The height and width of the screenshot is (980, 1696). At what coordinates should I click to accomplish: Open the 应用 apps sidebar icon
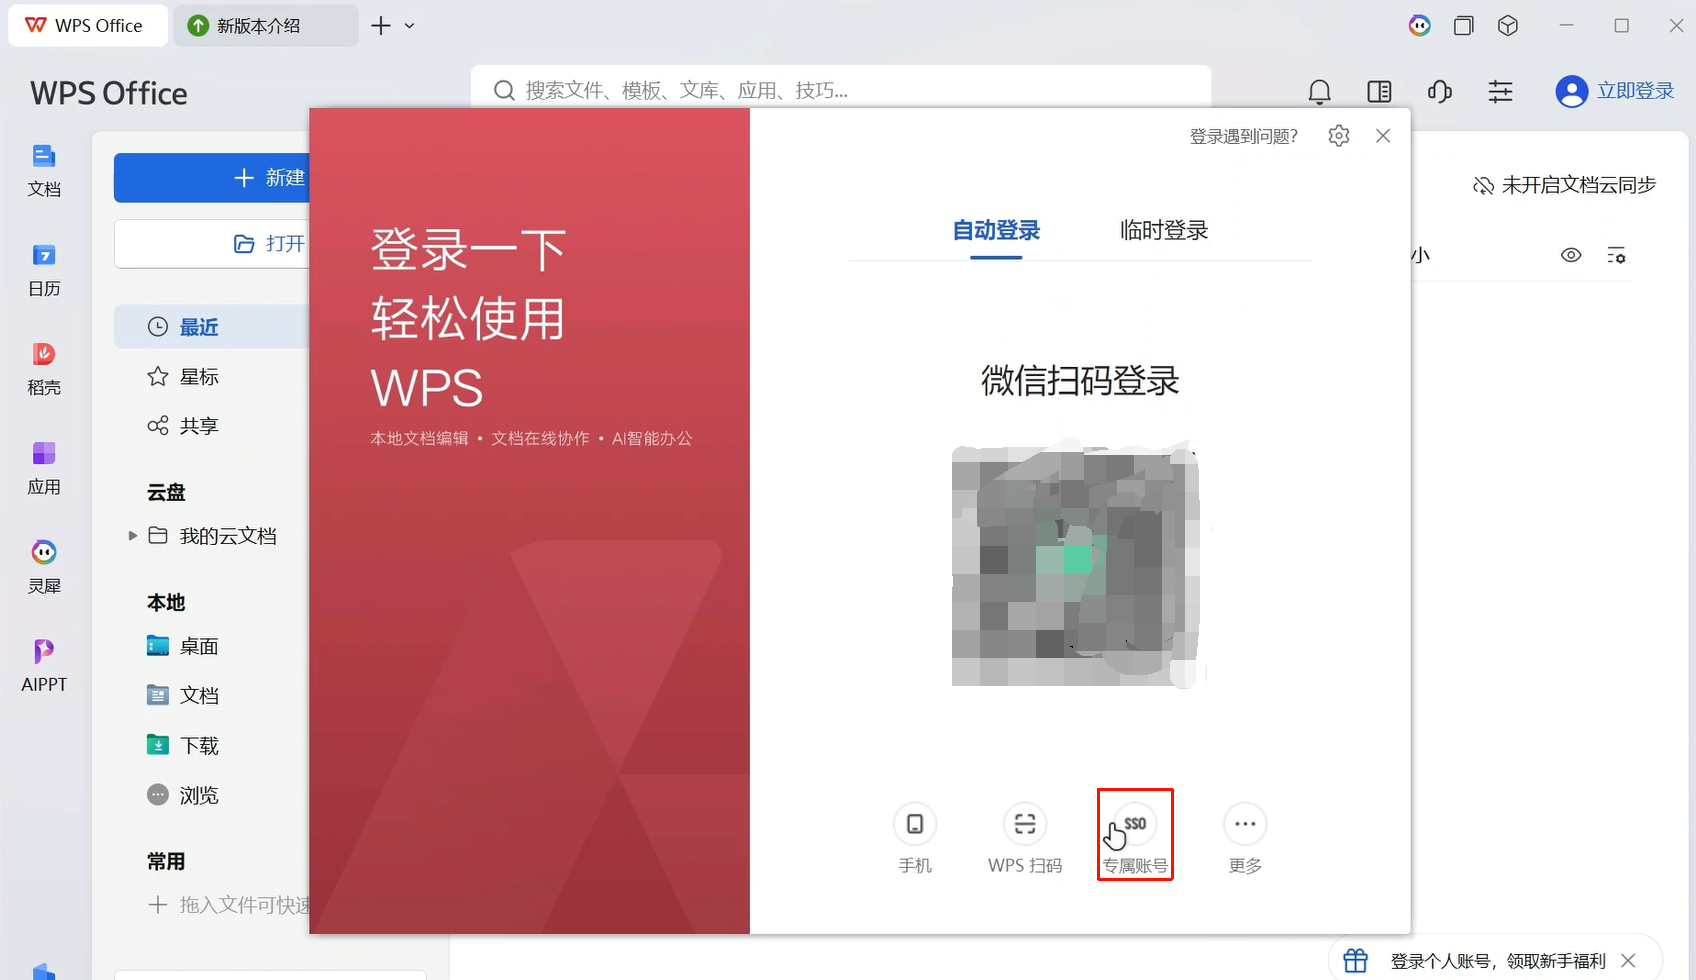pyautogui.click(x=44, y=468)
